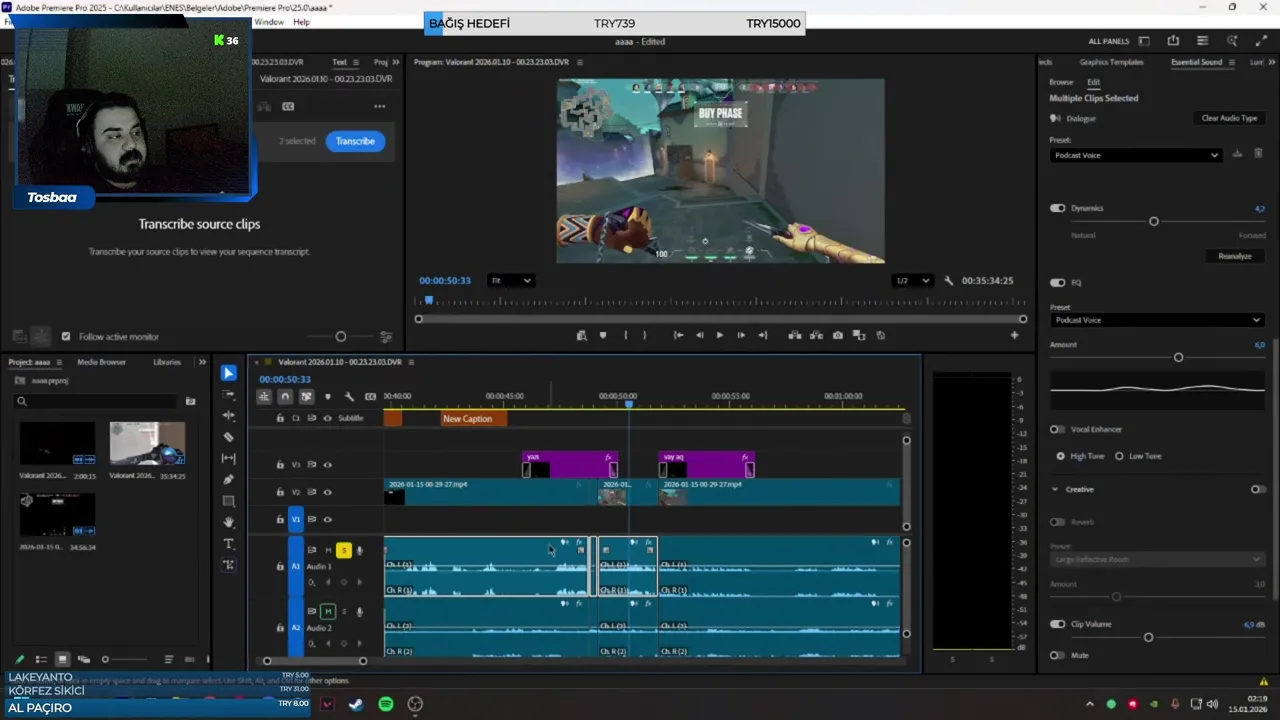Select the Ripple Edit tool
The width and height of the screenshot is (1280, 720).
pyautogui.click(x=229, y=415)
